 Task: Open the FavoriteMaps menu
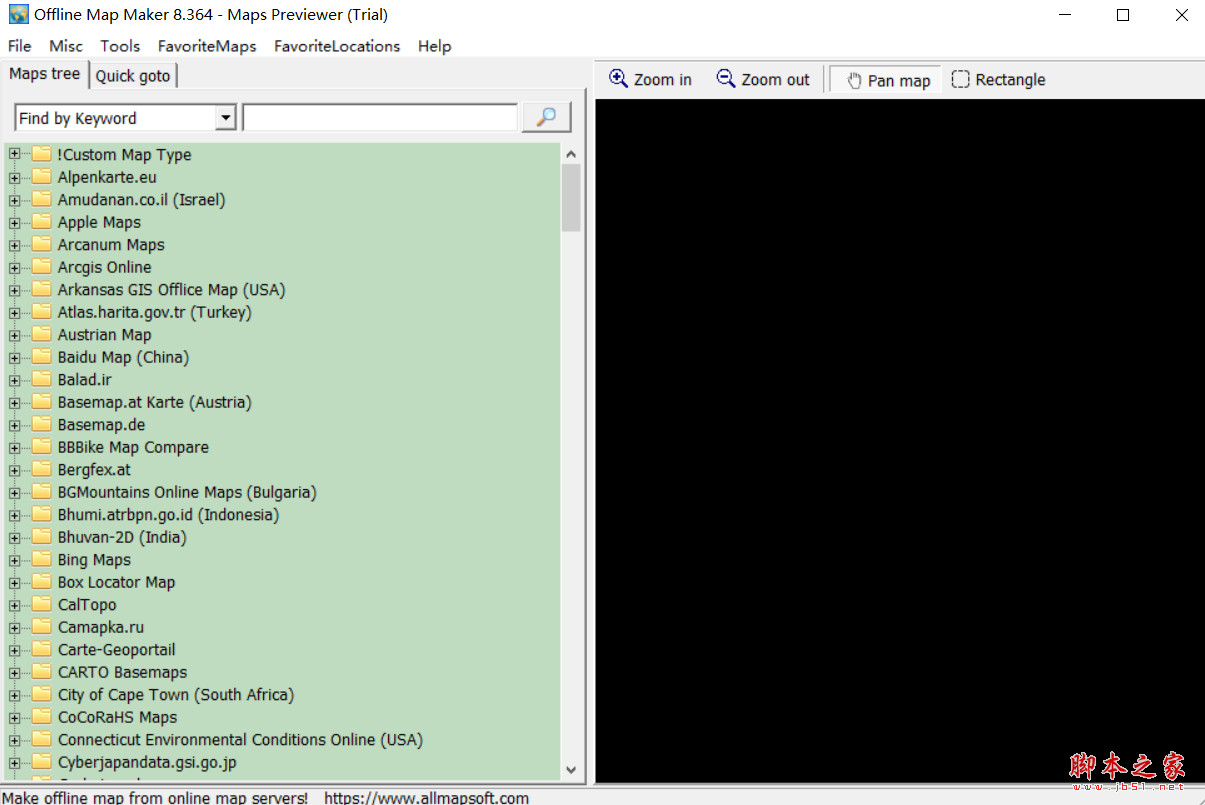click(x=207, y=46)
